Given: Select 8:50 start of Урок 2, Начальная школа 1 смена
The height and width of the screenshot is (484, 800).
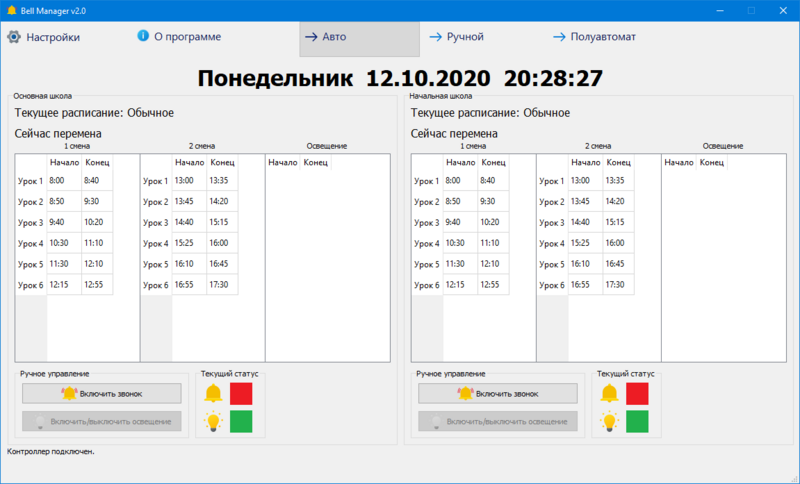Looking at the screenshot, I should click(460, 201).
